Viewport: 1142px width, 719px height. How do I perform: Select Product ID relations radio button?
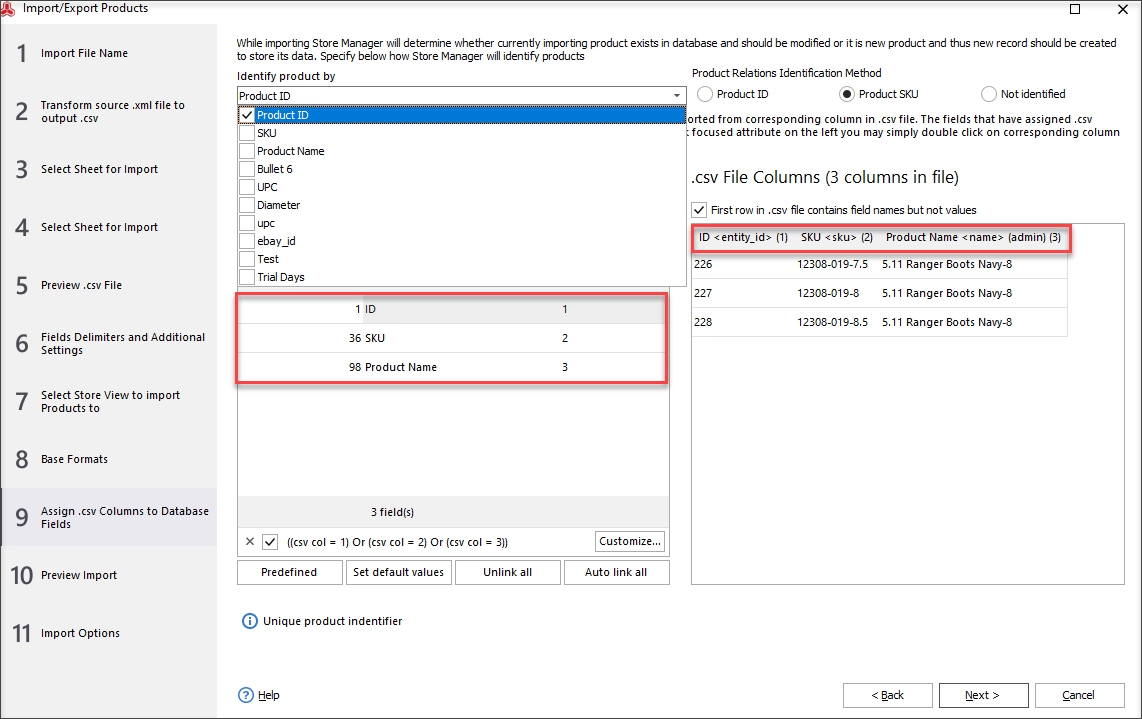[704, 94]
